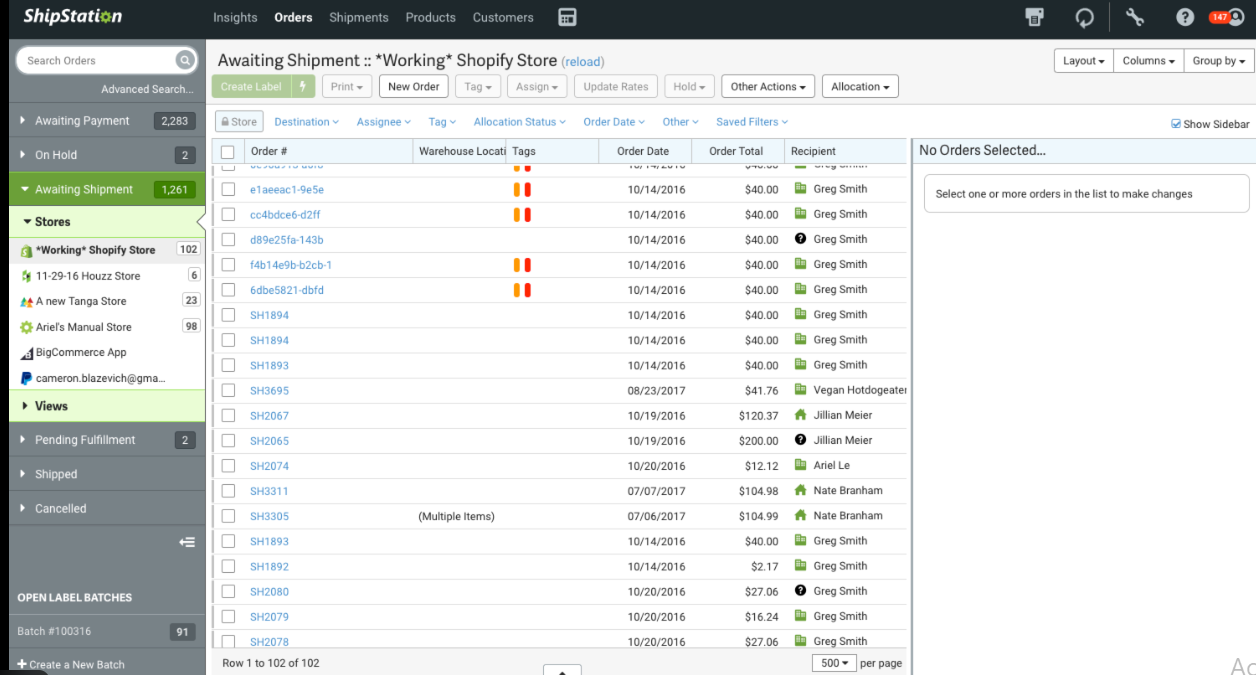Open help via the question mark icon
The height and width of the screenshot is (675, 1256).
click(1185, 17)
